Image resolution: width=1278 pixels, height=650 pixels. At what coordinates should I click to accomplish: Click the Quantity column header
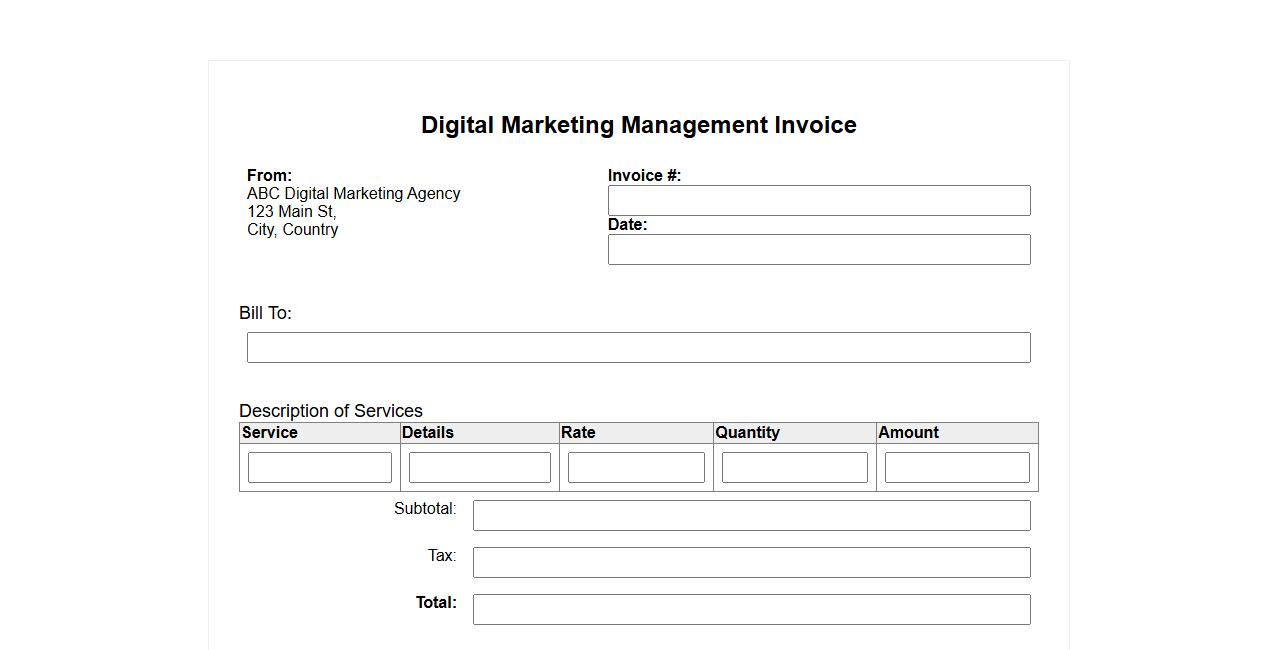tap(747, 433)
